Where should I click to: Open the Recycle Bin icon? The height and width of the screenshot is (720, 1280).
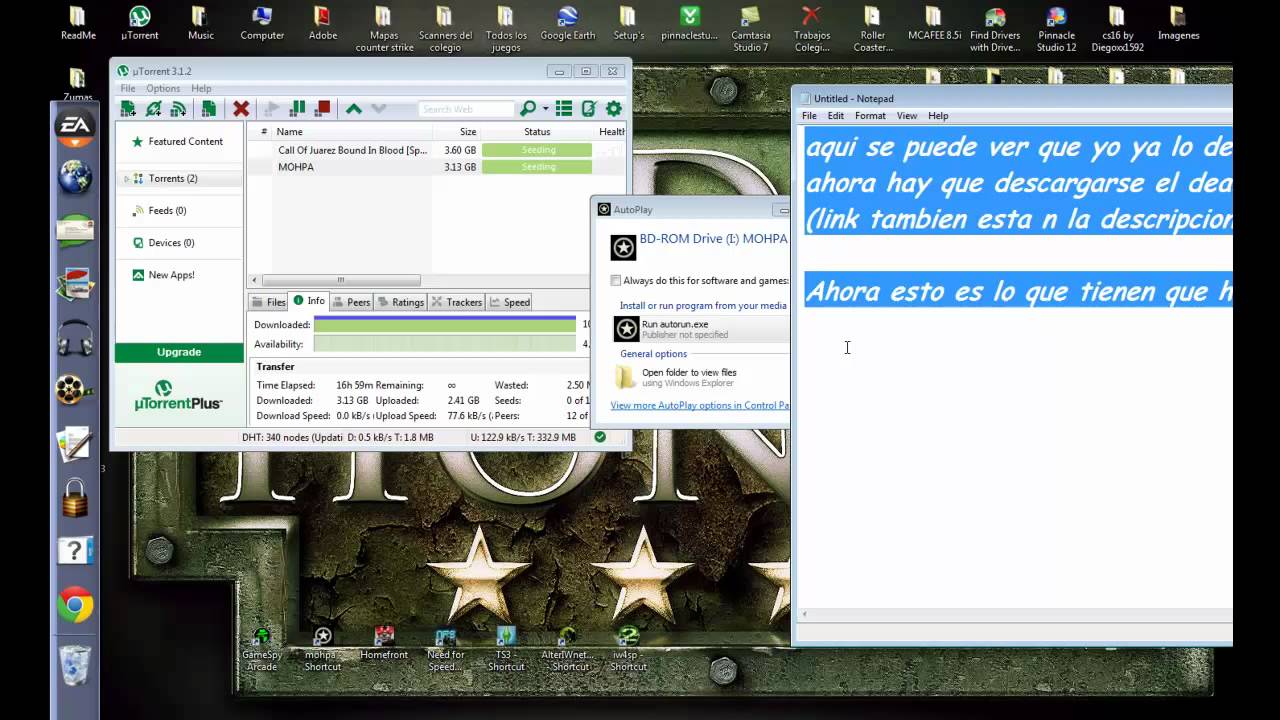[75, 664]
